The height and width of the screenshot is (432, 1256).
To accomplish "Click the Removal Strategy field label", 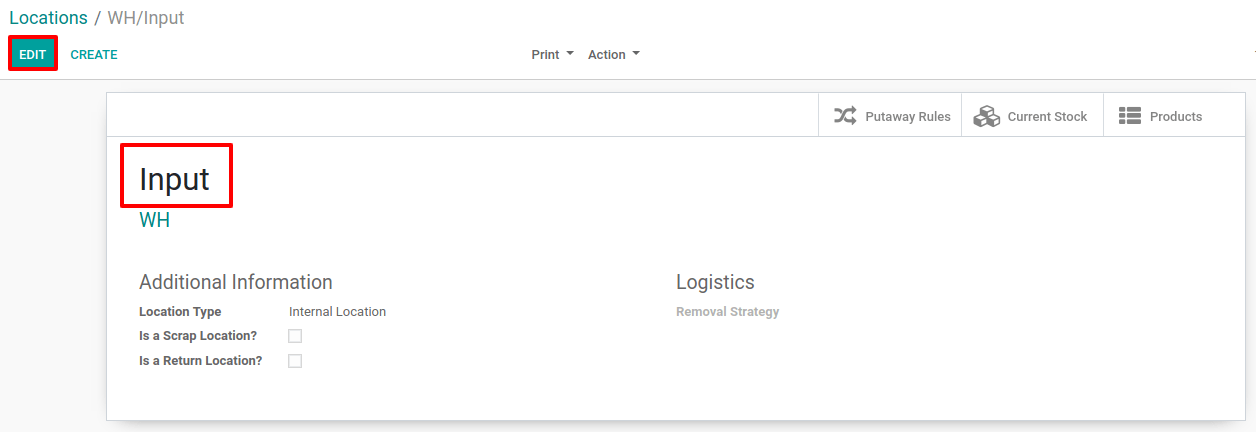I will pyautogui.click(x=727, y=312).
